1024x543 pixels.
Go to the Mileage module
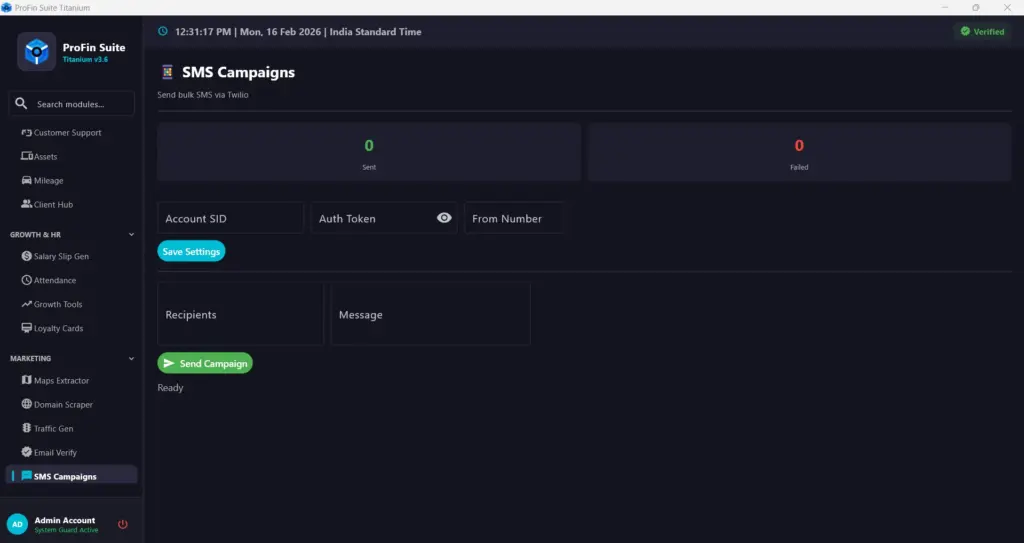[x=71, y=180]
